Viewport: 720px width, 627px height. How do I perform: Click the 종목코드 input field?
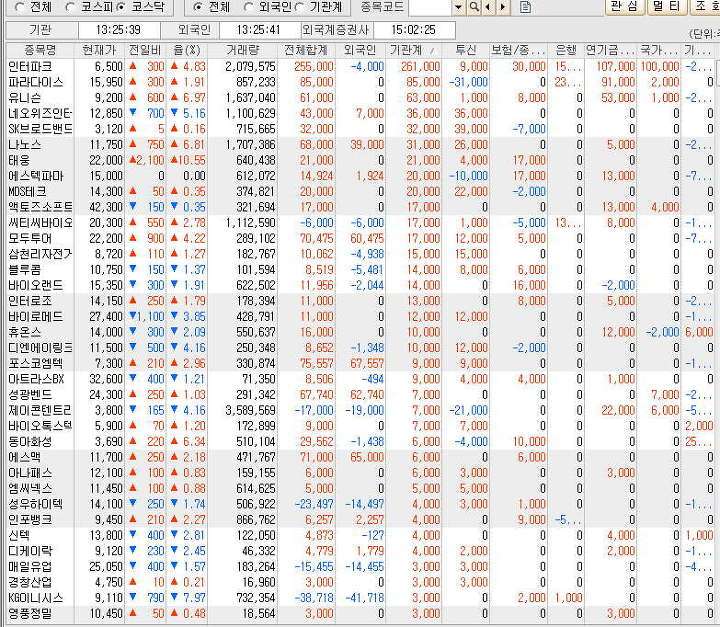(430, 7)
